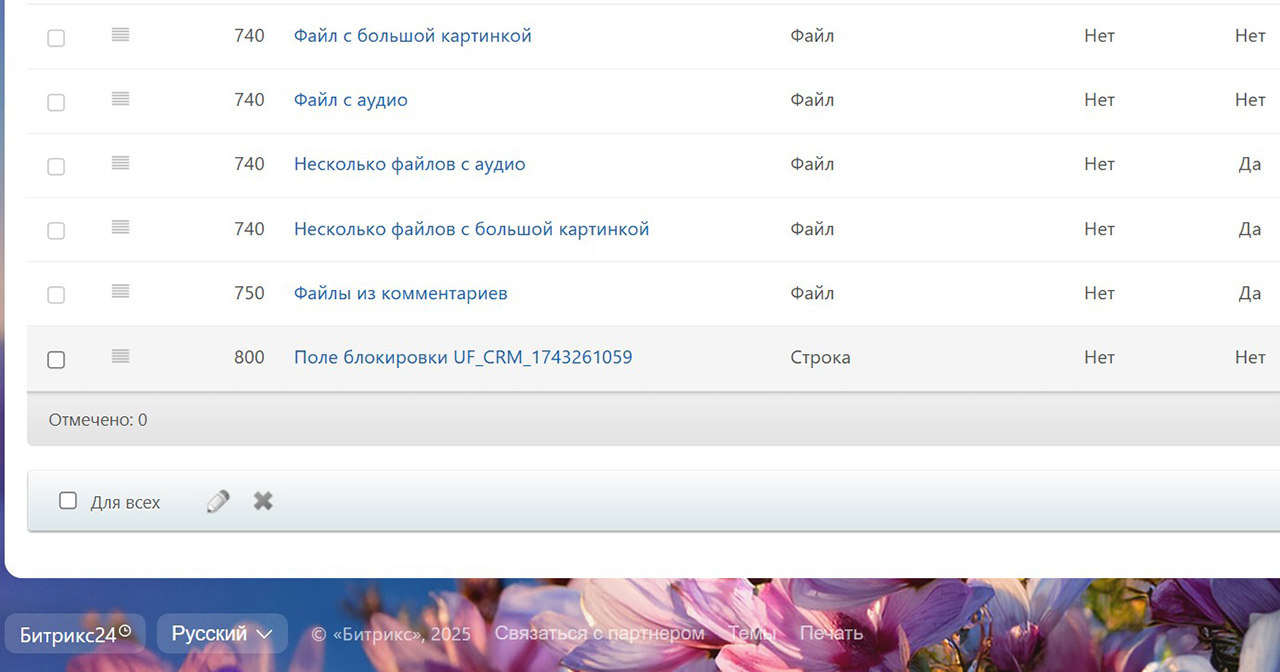This screenshot has width=1280, height=672.
Task: Open hamburger menu for Поле блокировки row
Action: [120, 356]
